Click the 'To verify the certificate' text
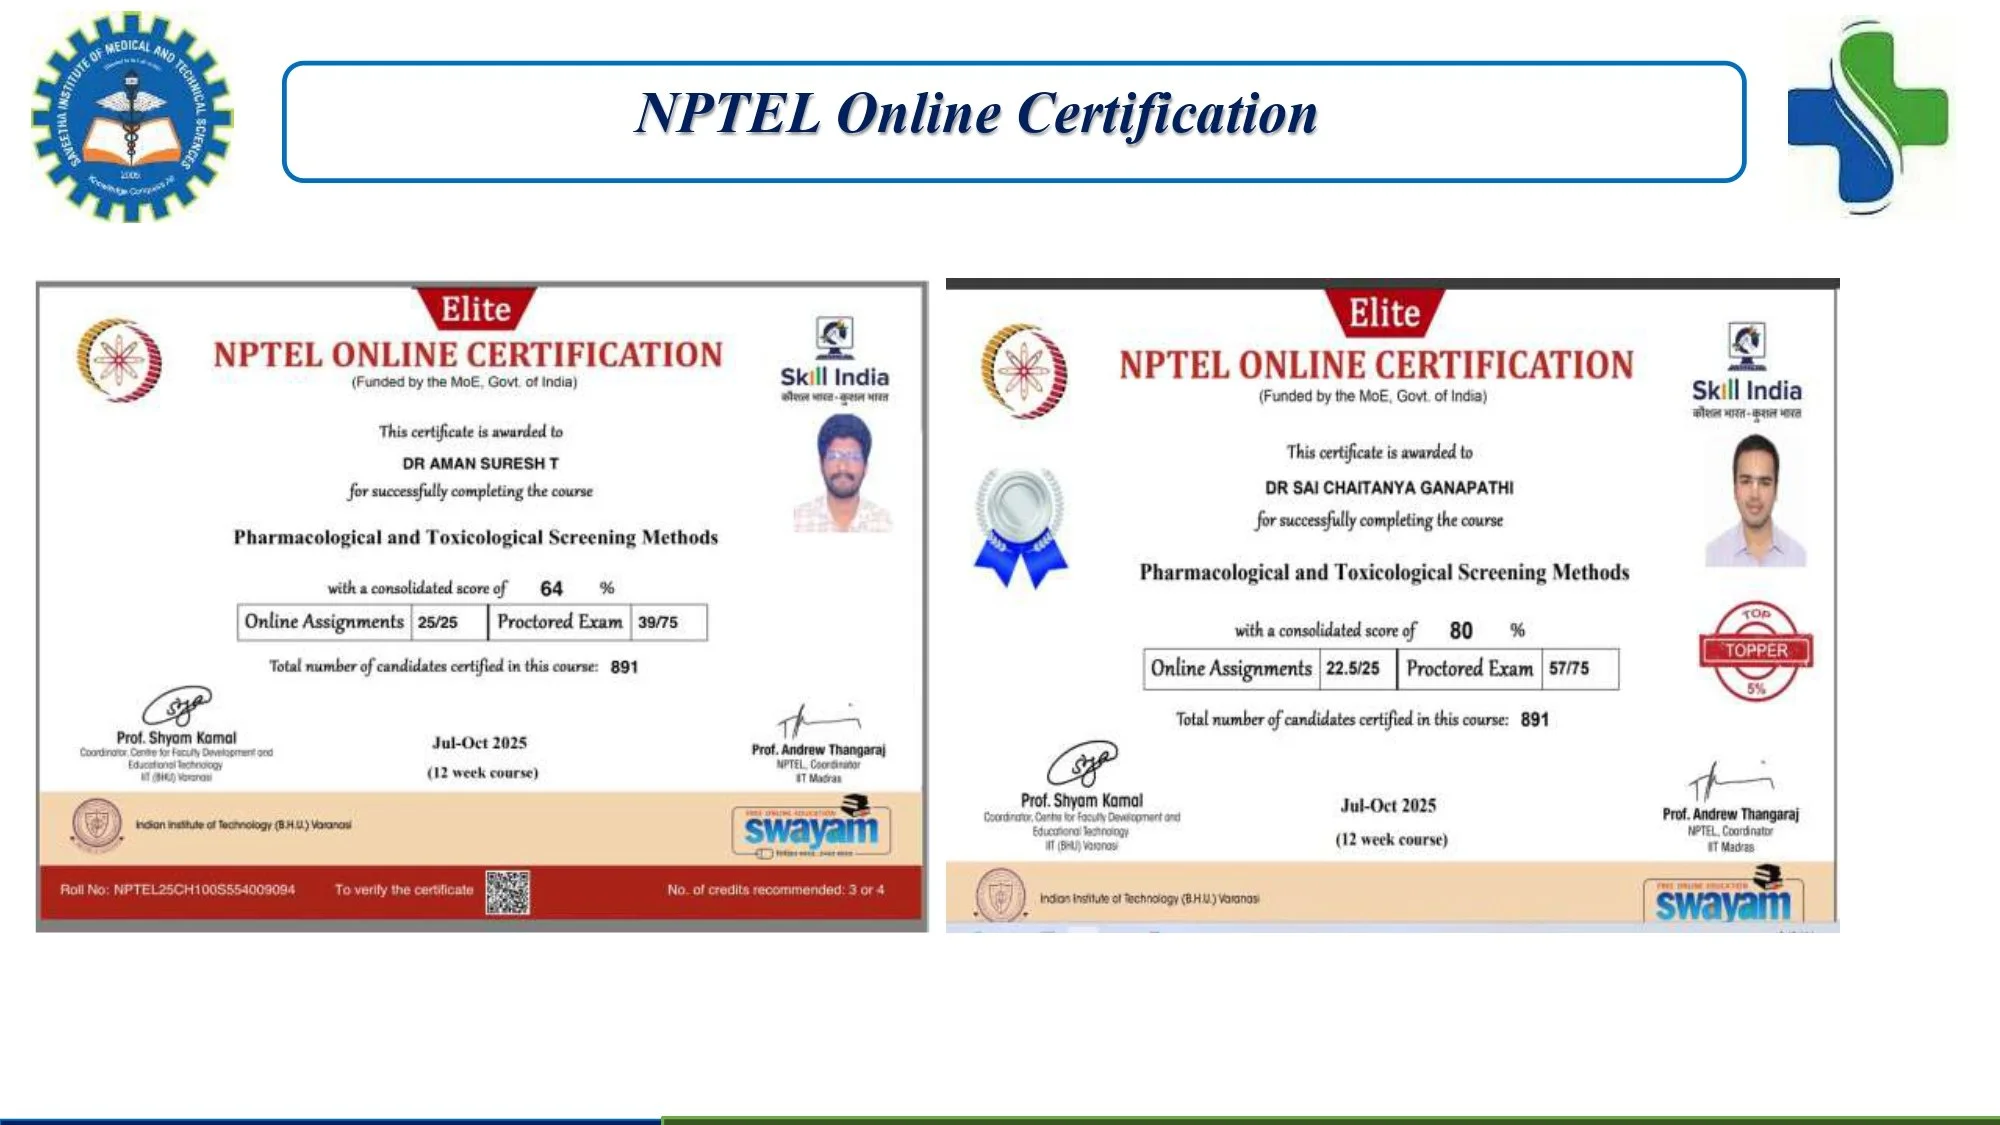 [404, 889]
